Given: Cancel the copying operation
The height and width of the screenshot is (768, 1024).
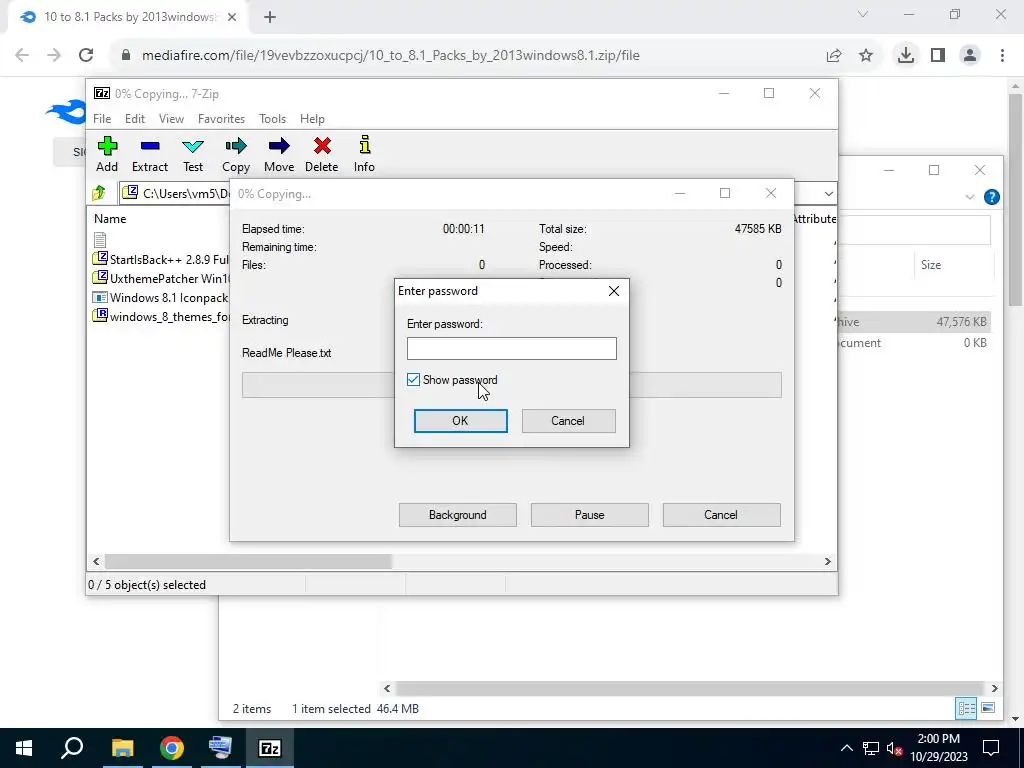Looking at the screenshot, I should [721, 515].
